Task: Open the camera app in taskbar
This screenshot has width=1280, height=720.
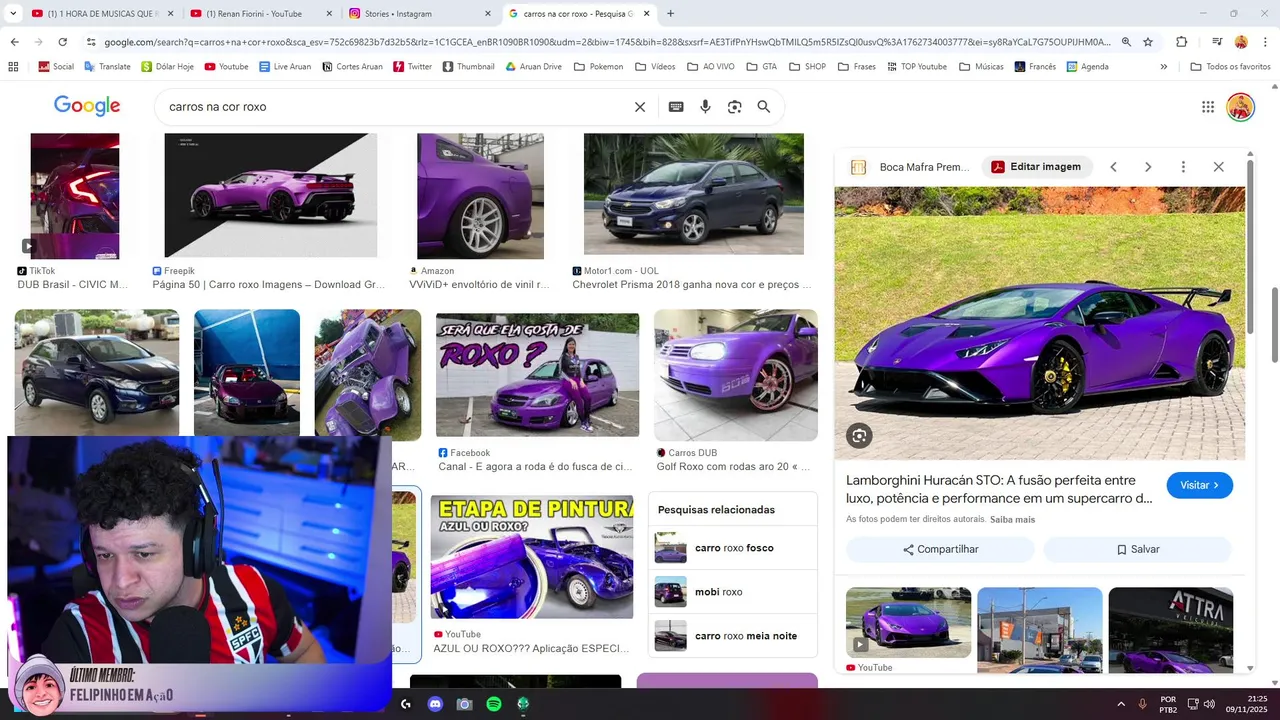Action: click(x=464, y=704)
